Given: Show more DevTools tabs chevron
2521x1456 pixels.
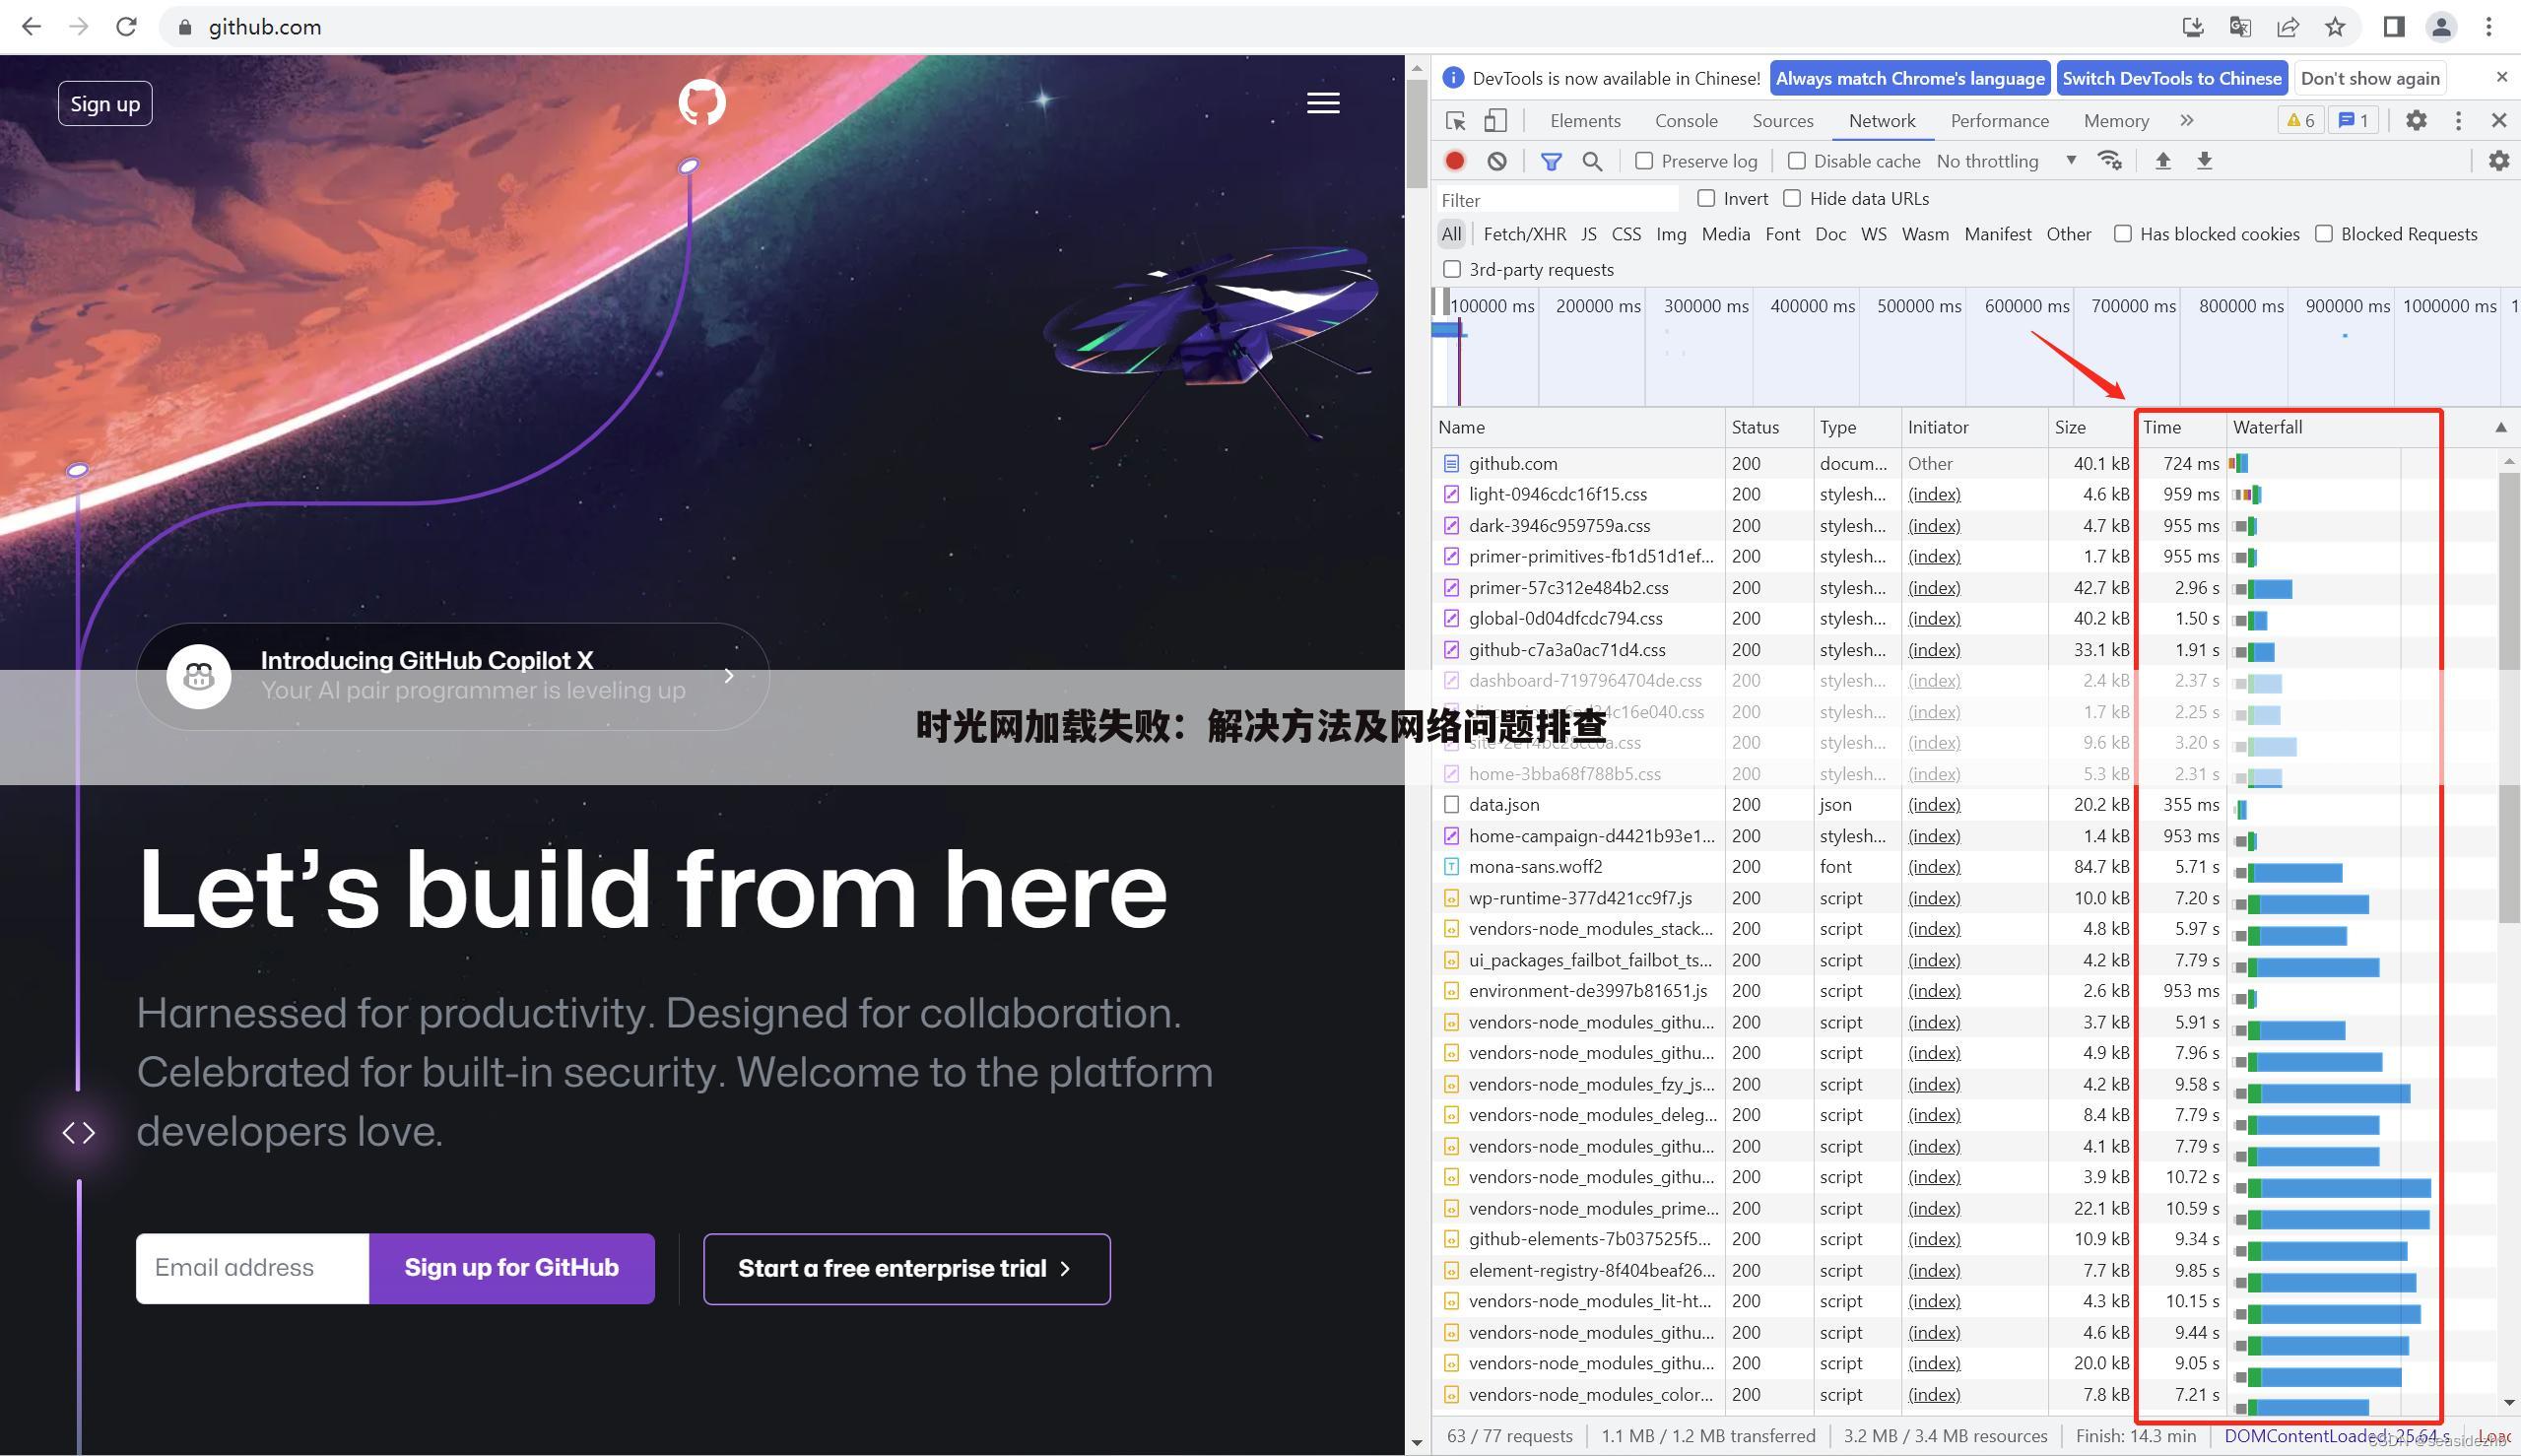Looking at the screenshot, I should (2187, 121).
